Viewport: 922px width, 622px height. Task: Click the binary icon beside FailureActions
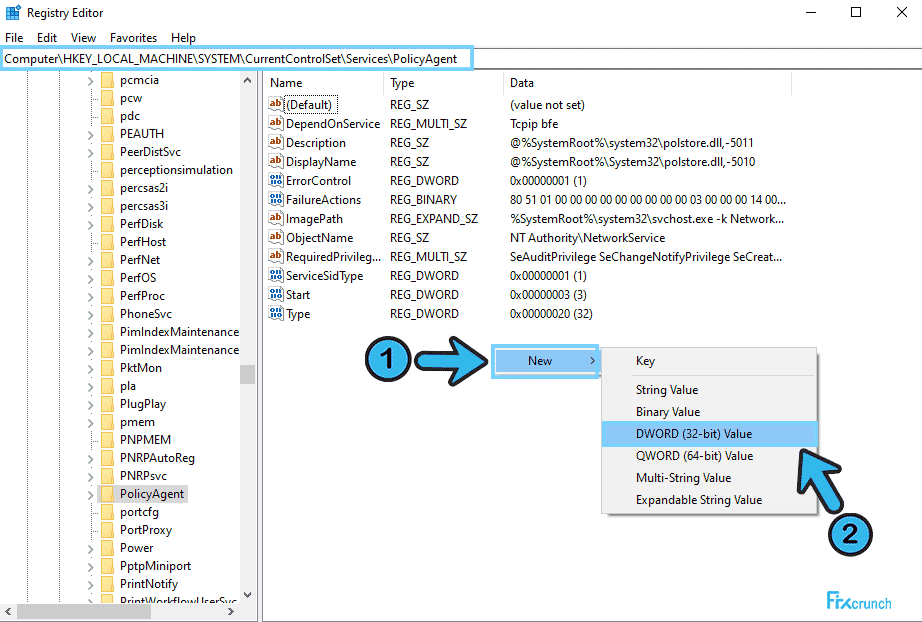coord(275,199)
